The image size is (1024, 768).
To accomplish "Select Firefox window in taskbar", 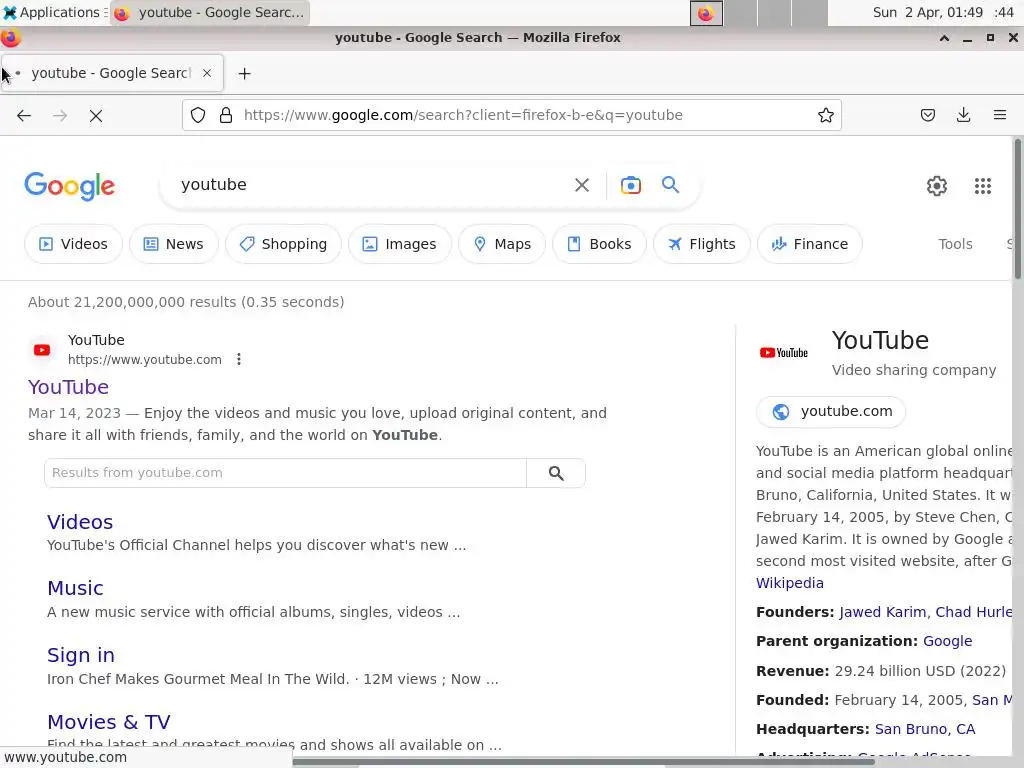I will pos(210,12).
